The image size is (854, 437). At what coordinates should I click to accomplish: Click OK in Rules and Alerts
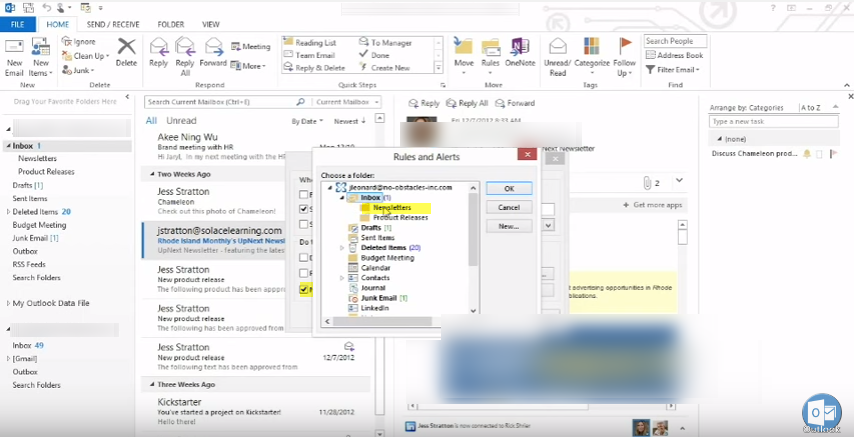(509, 188)
